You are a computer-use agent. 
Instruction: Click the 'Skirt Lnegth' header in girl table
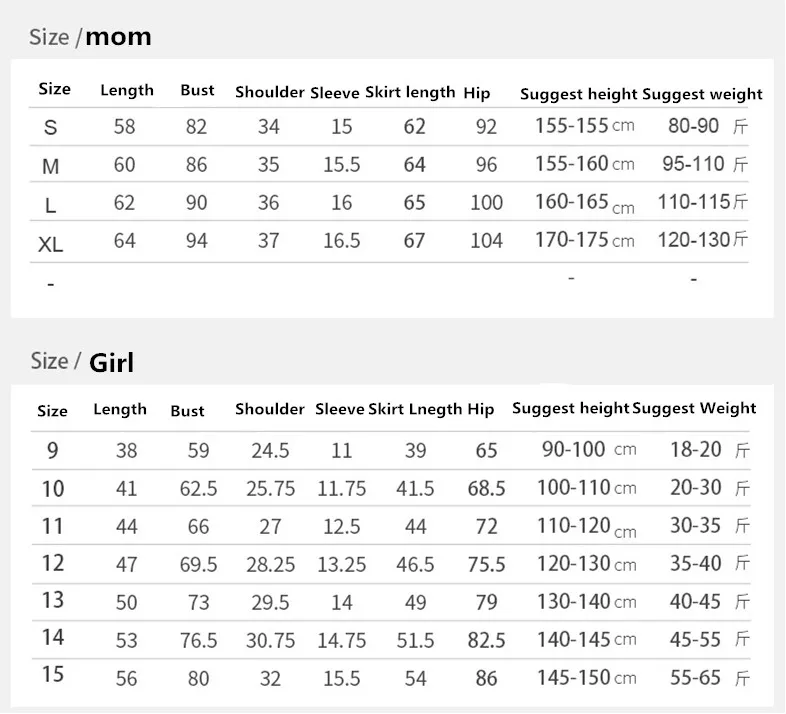tap(415, 409)
